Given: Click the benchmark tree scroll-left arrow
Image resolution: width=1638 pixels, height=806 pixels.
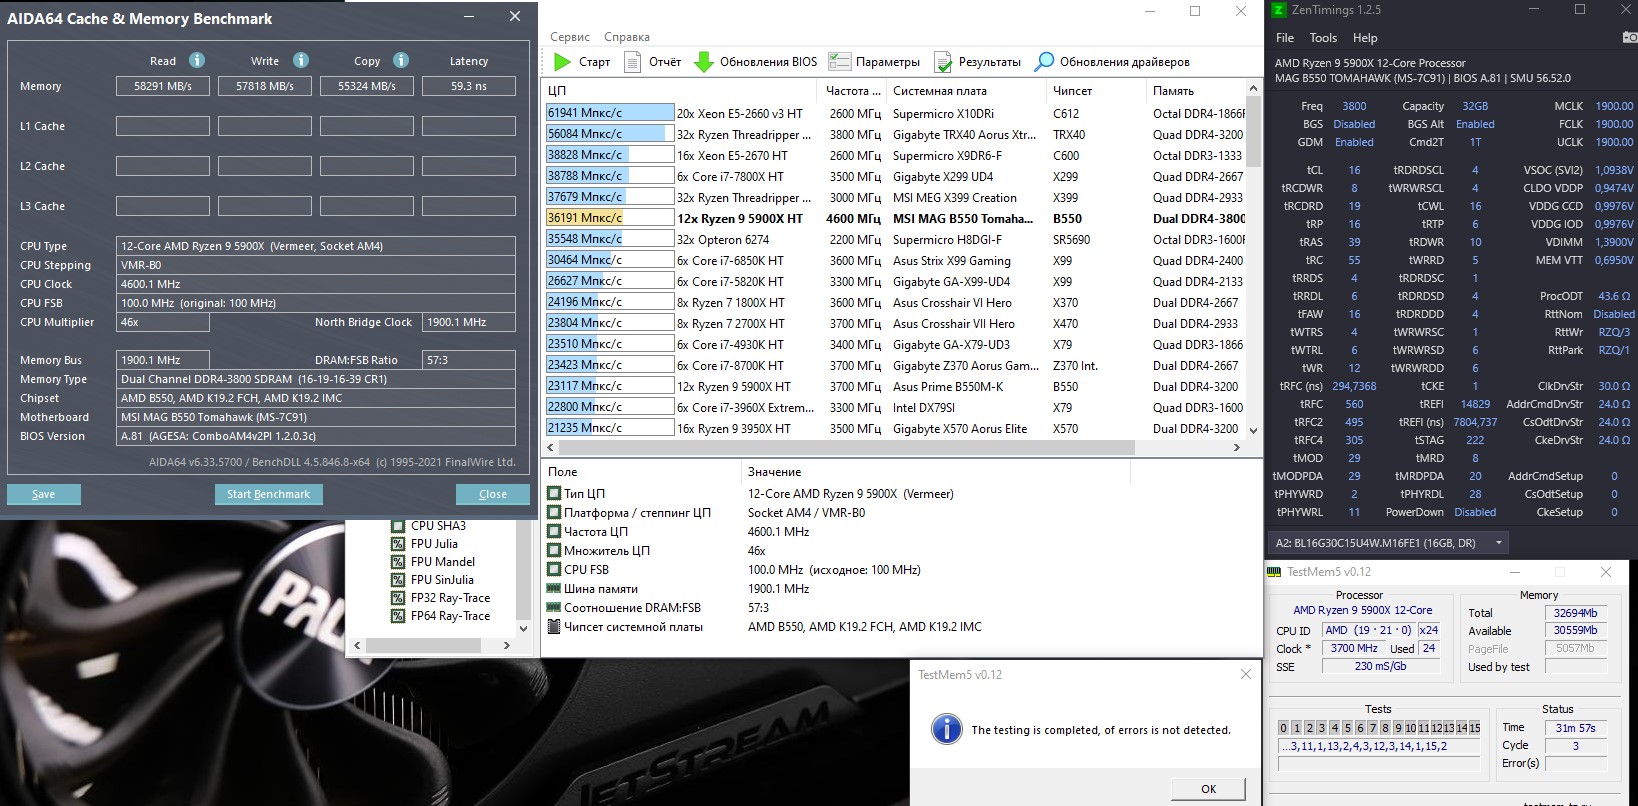Looking at the screenshot, I should tap(357, 646).
